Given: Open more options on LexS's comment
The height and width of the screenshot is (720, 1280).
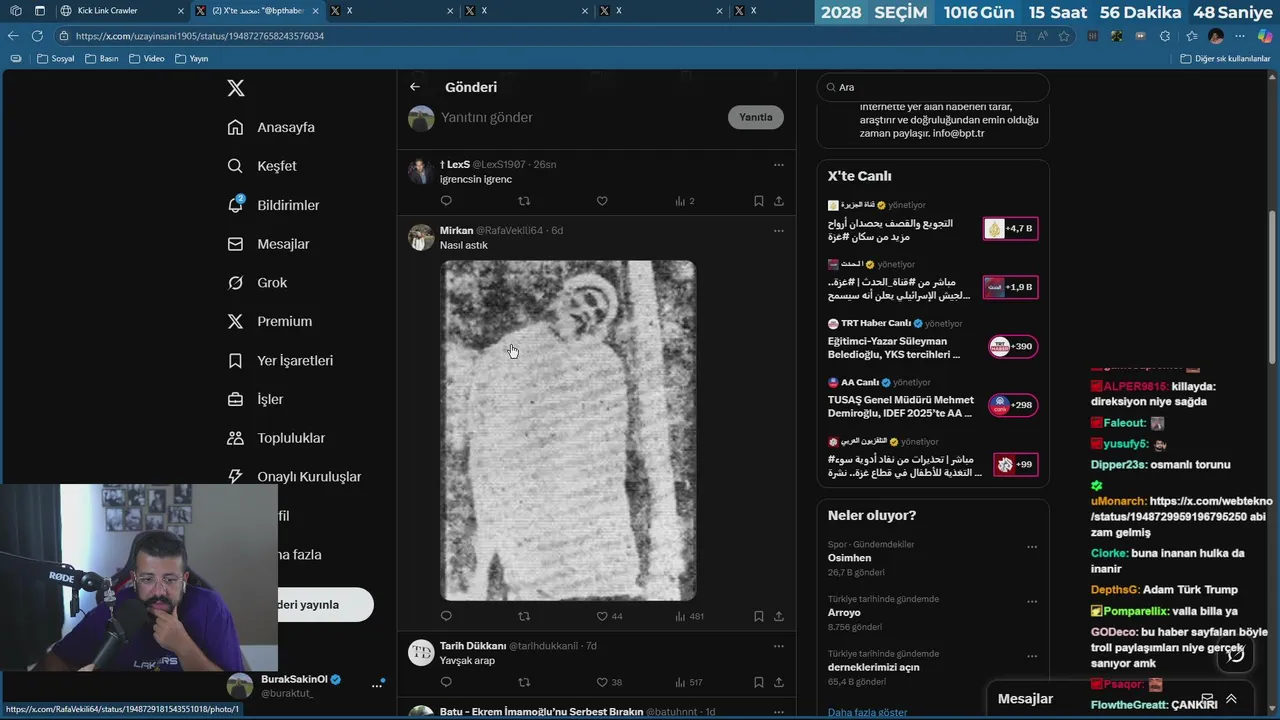Looking at the screenshot, I should pos(779,164).
